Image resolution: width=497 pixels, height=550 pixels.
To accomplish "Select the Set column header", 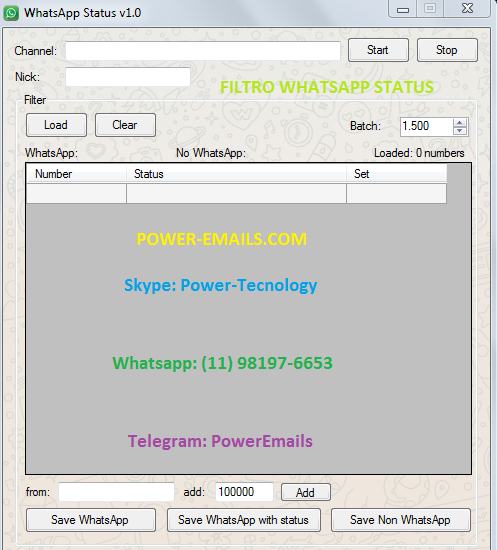I will 397,174.
